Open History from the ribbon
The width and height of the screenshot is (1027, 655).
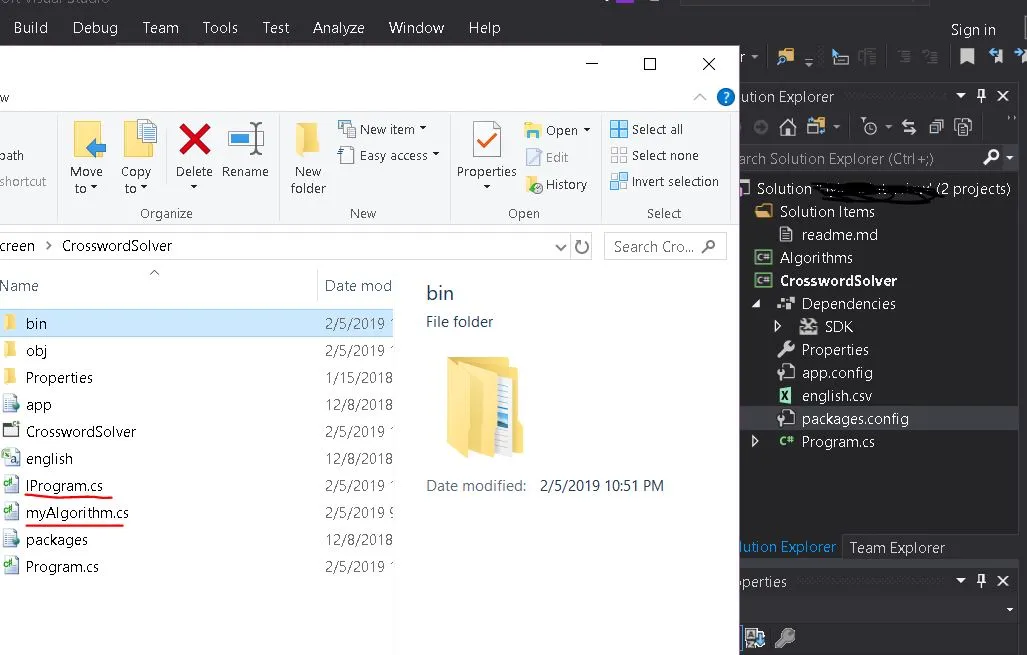coord(556,185)
